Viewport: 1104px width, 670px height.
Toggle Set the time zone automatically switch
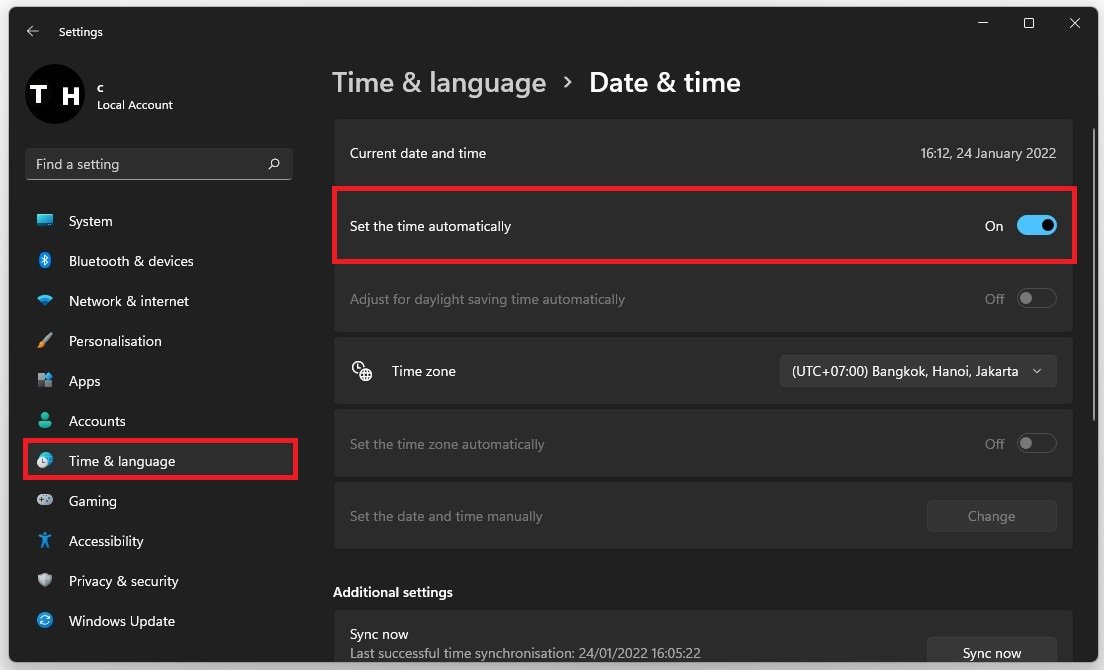[1036, 444]
